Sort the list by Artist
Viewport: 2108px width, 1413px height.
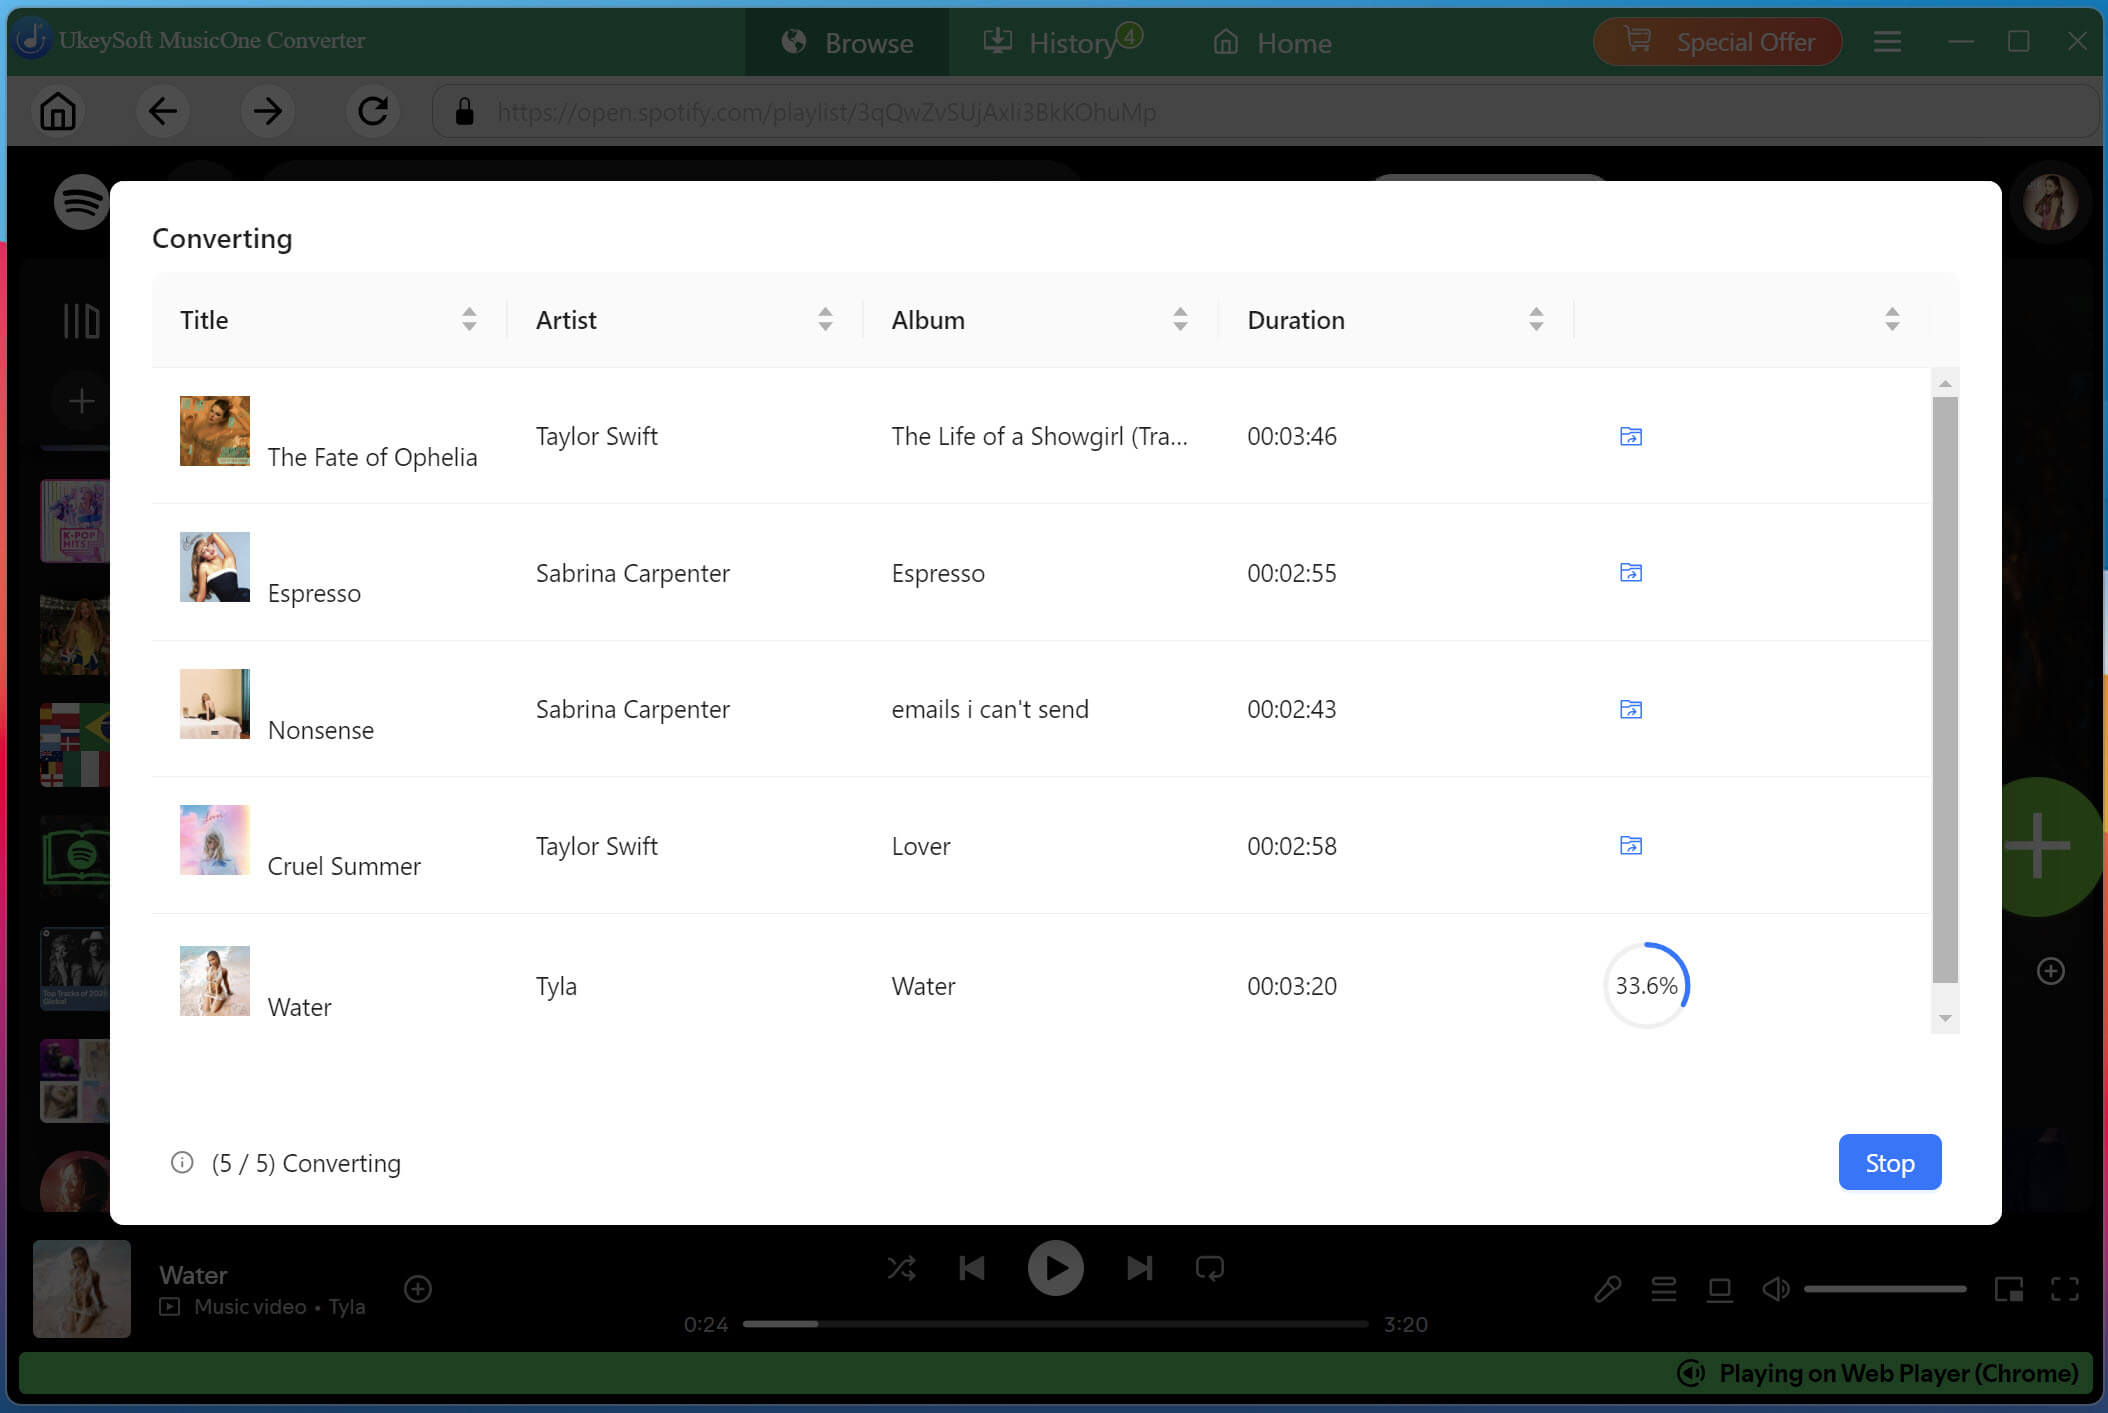point(825,319)
